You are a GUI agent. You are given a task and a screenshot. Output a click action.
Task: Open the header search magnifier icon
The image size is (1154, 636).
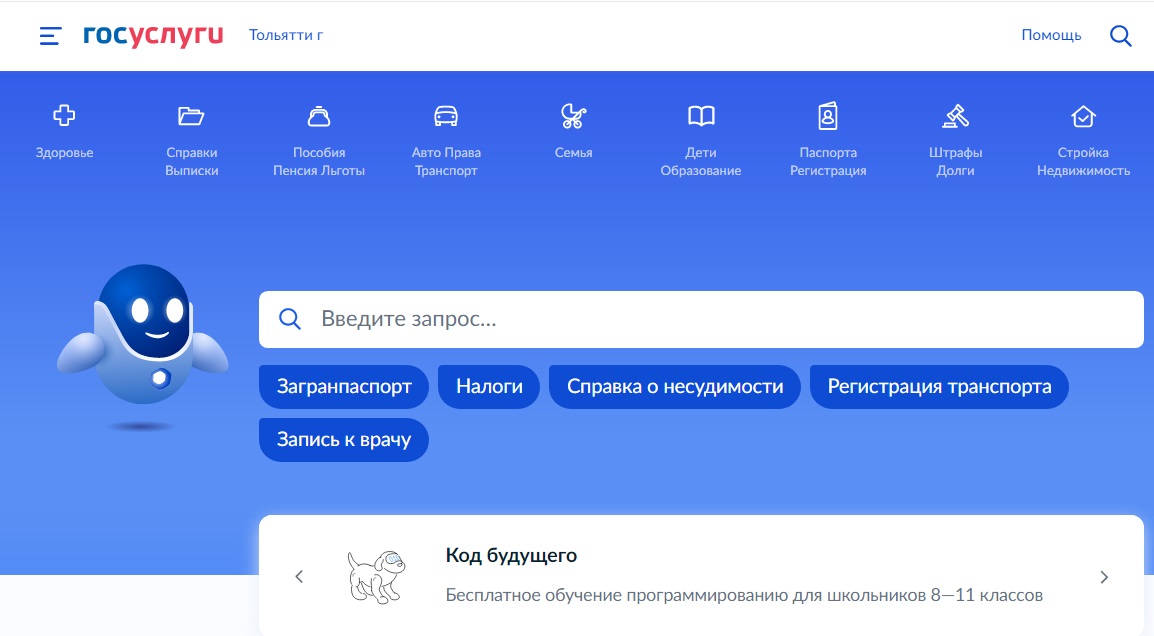[x=1120, y=35]
